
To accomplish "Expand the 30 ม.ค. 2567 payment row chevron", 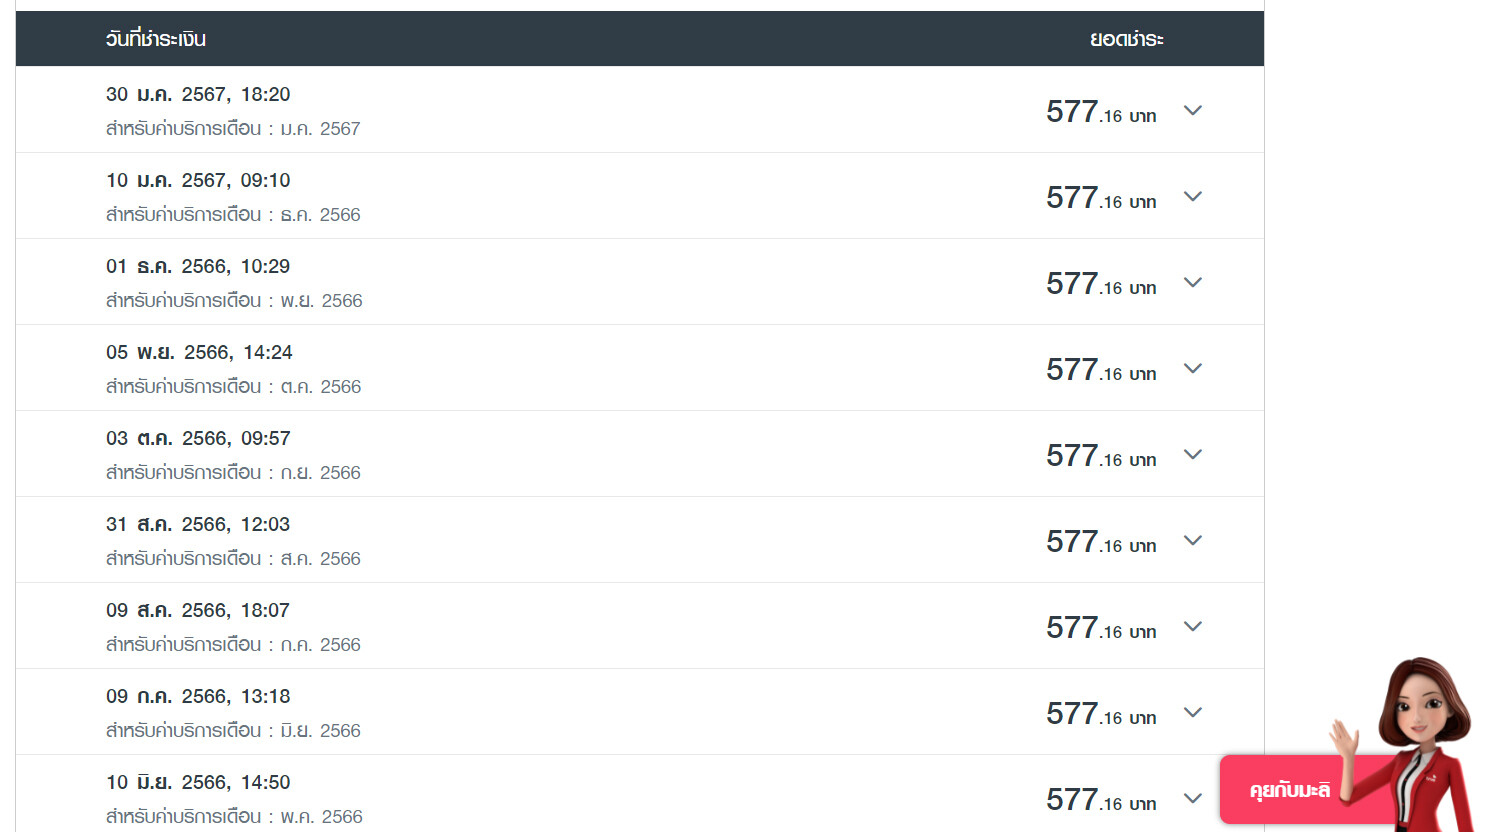I will pyautogui.click(x=1192, y=110).
